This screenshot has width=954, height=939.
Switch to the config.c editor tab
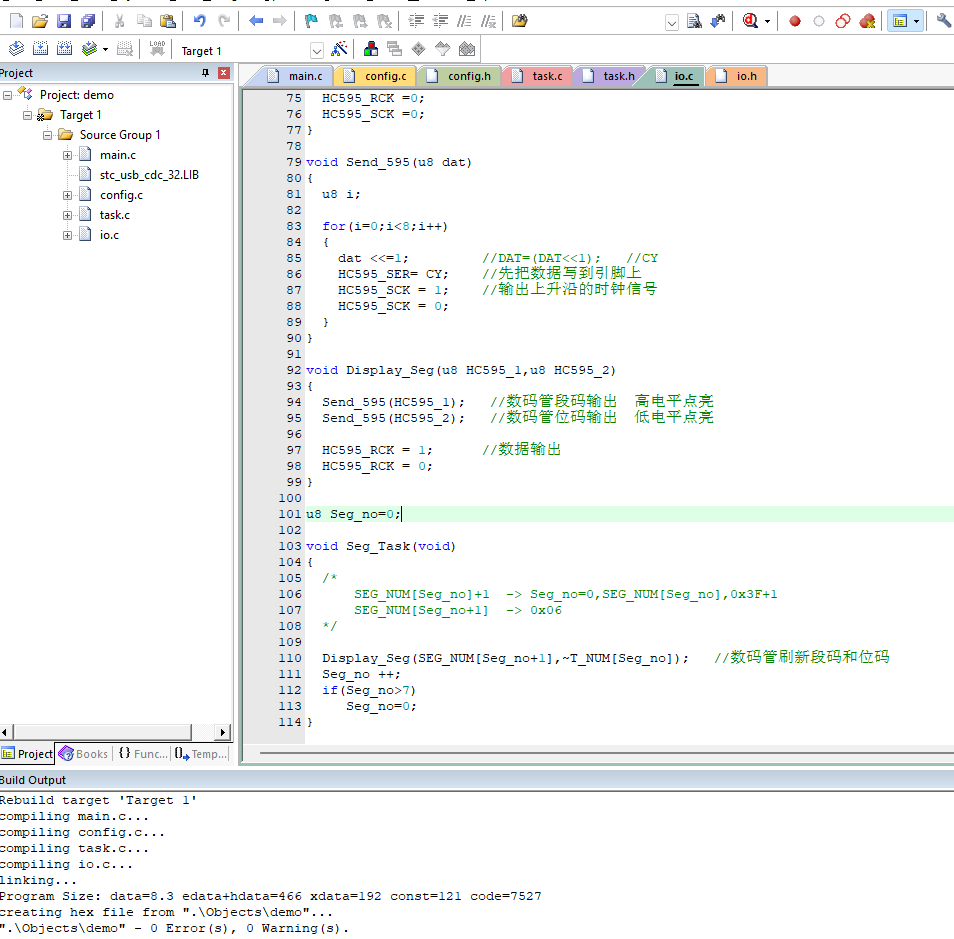[376, 76]
